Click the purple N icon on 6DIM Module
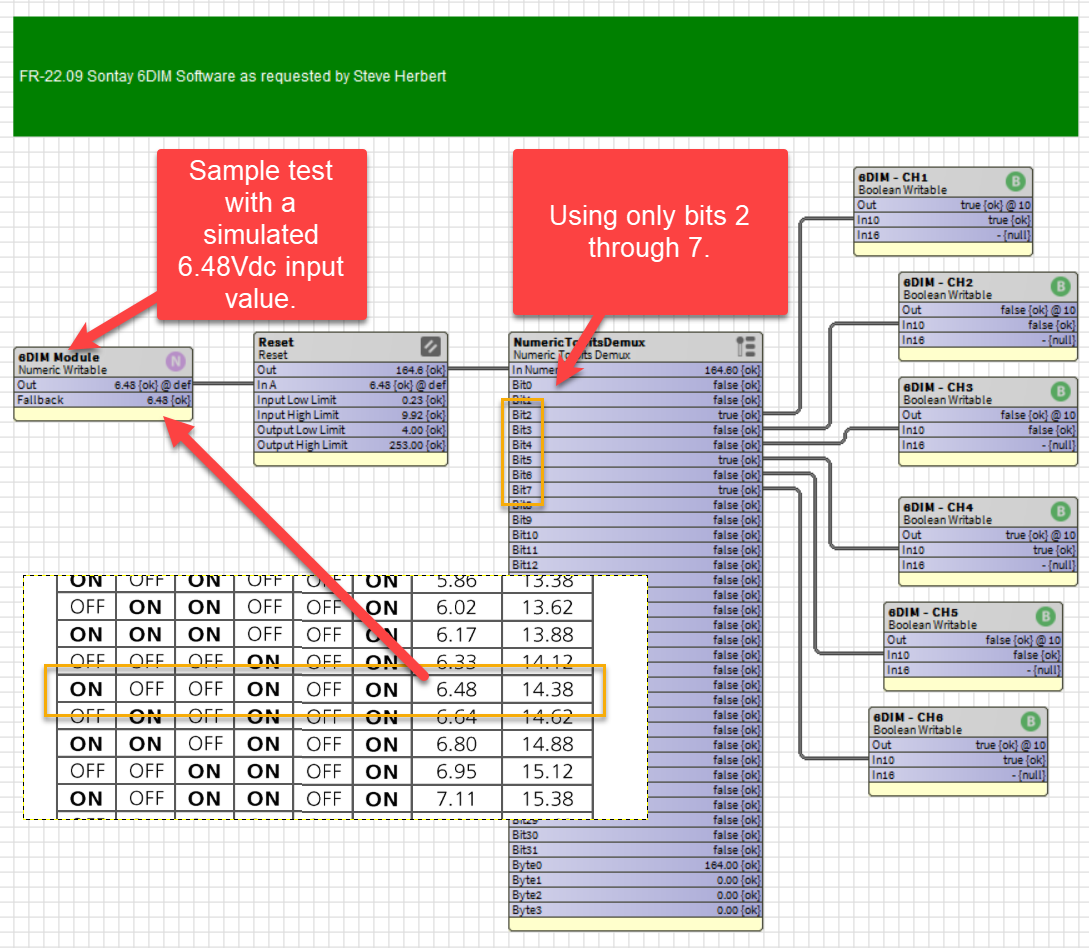 pyautogui.click(x=176, y=361)
